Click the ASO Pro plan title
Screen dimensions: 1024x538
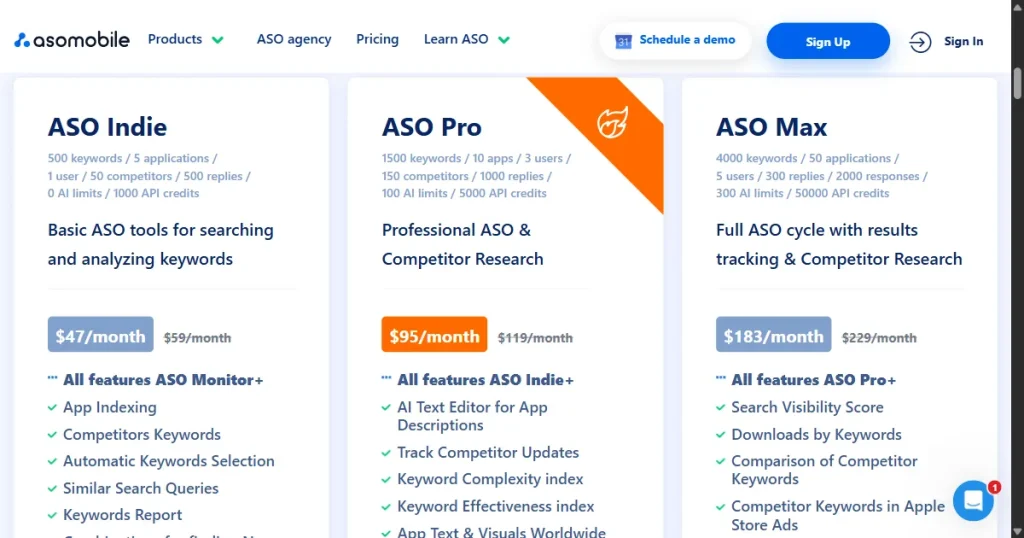coord(432,127)
